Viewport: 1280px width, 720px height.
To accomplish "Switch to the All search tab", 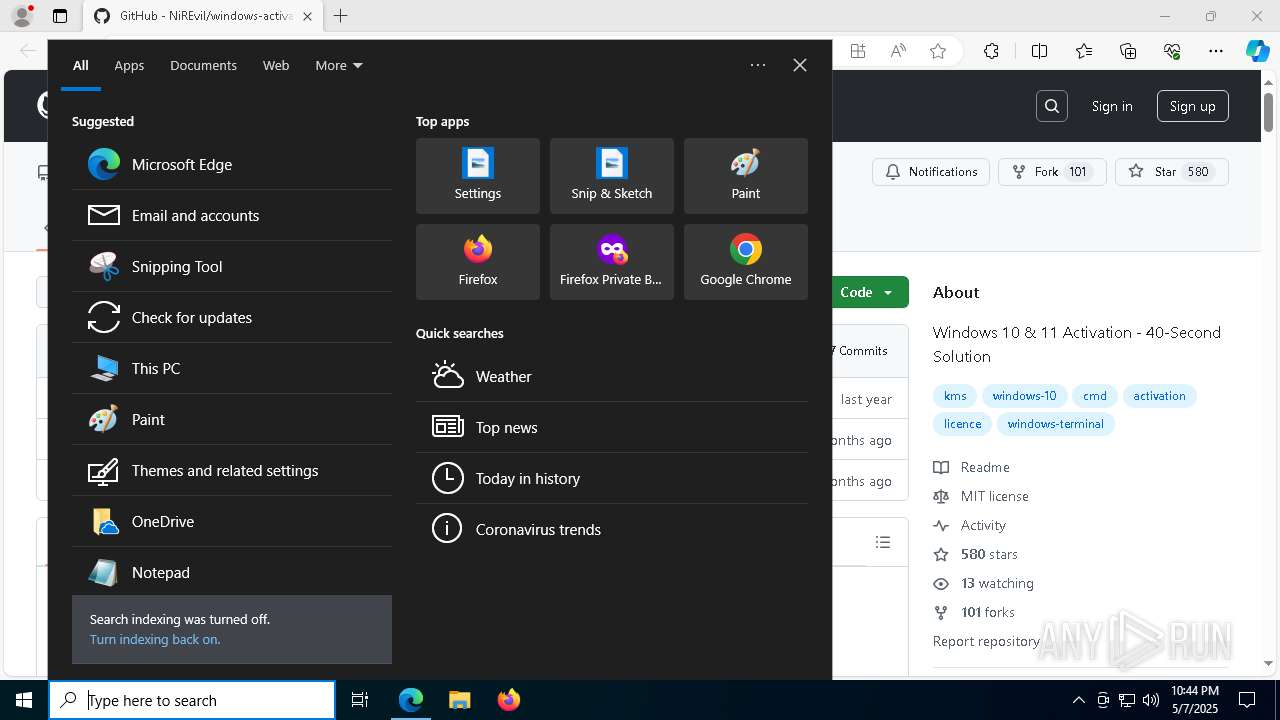I will coord(81,65).
